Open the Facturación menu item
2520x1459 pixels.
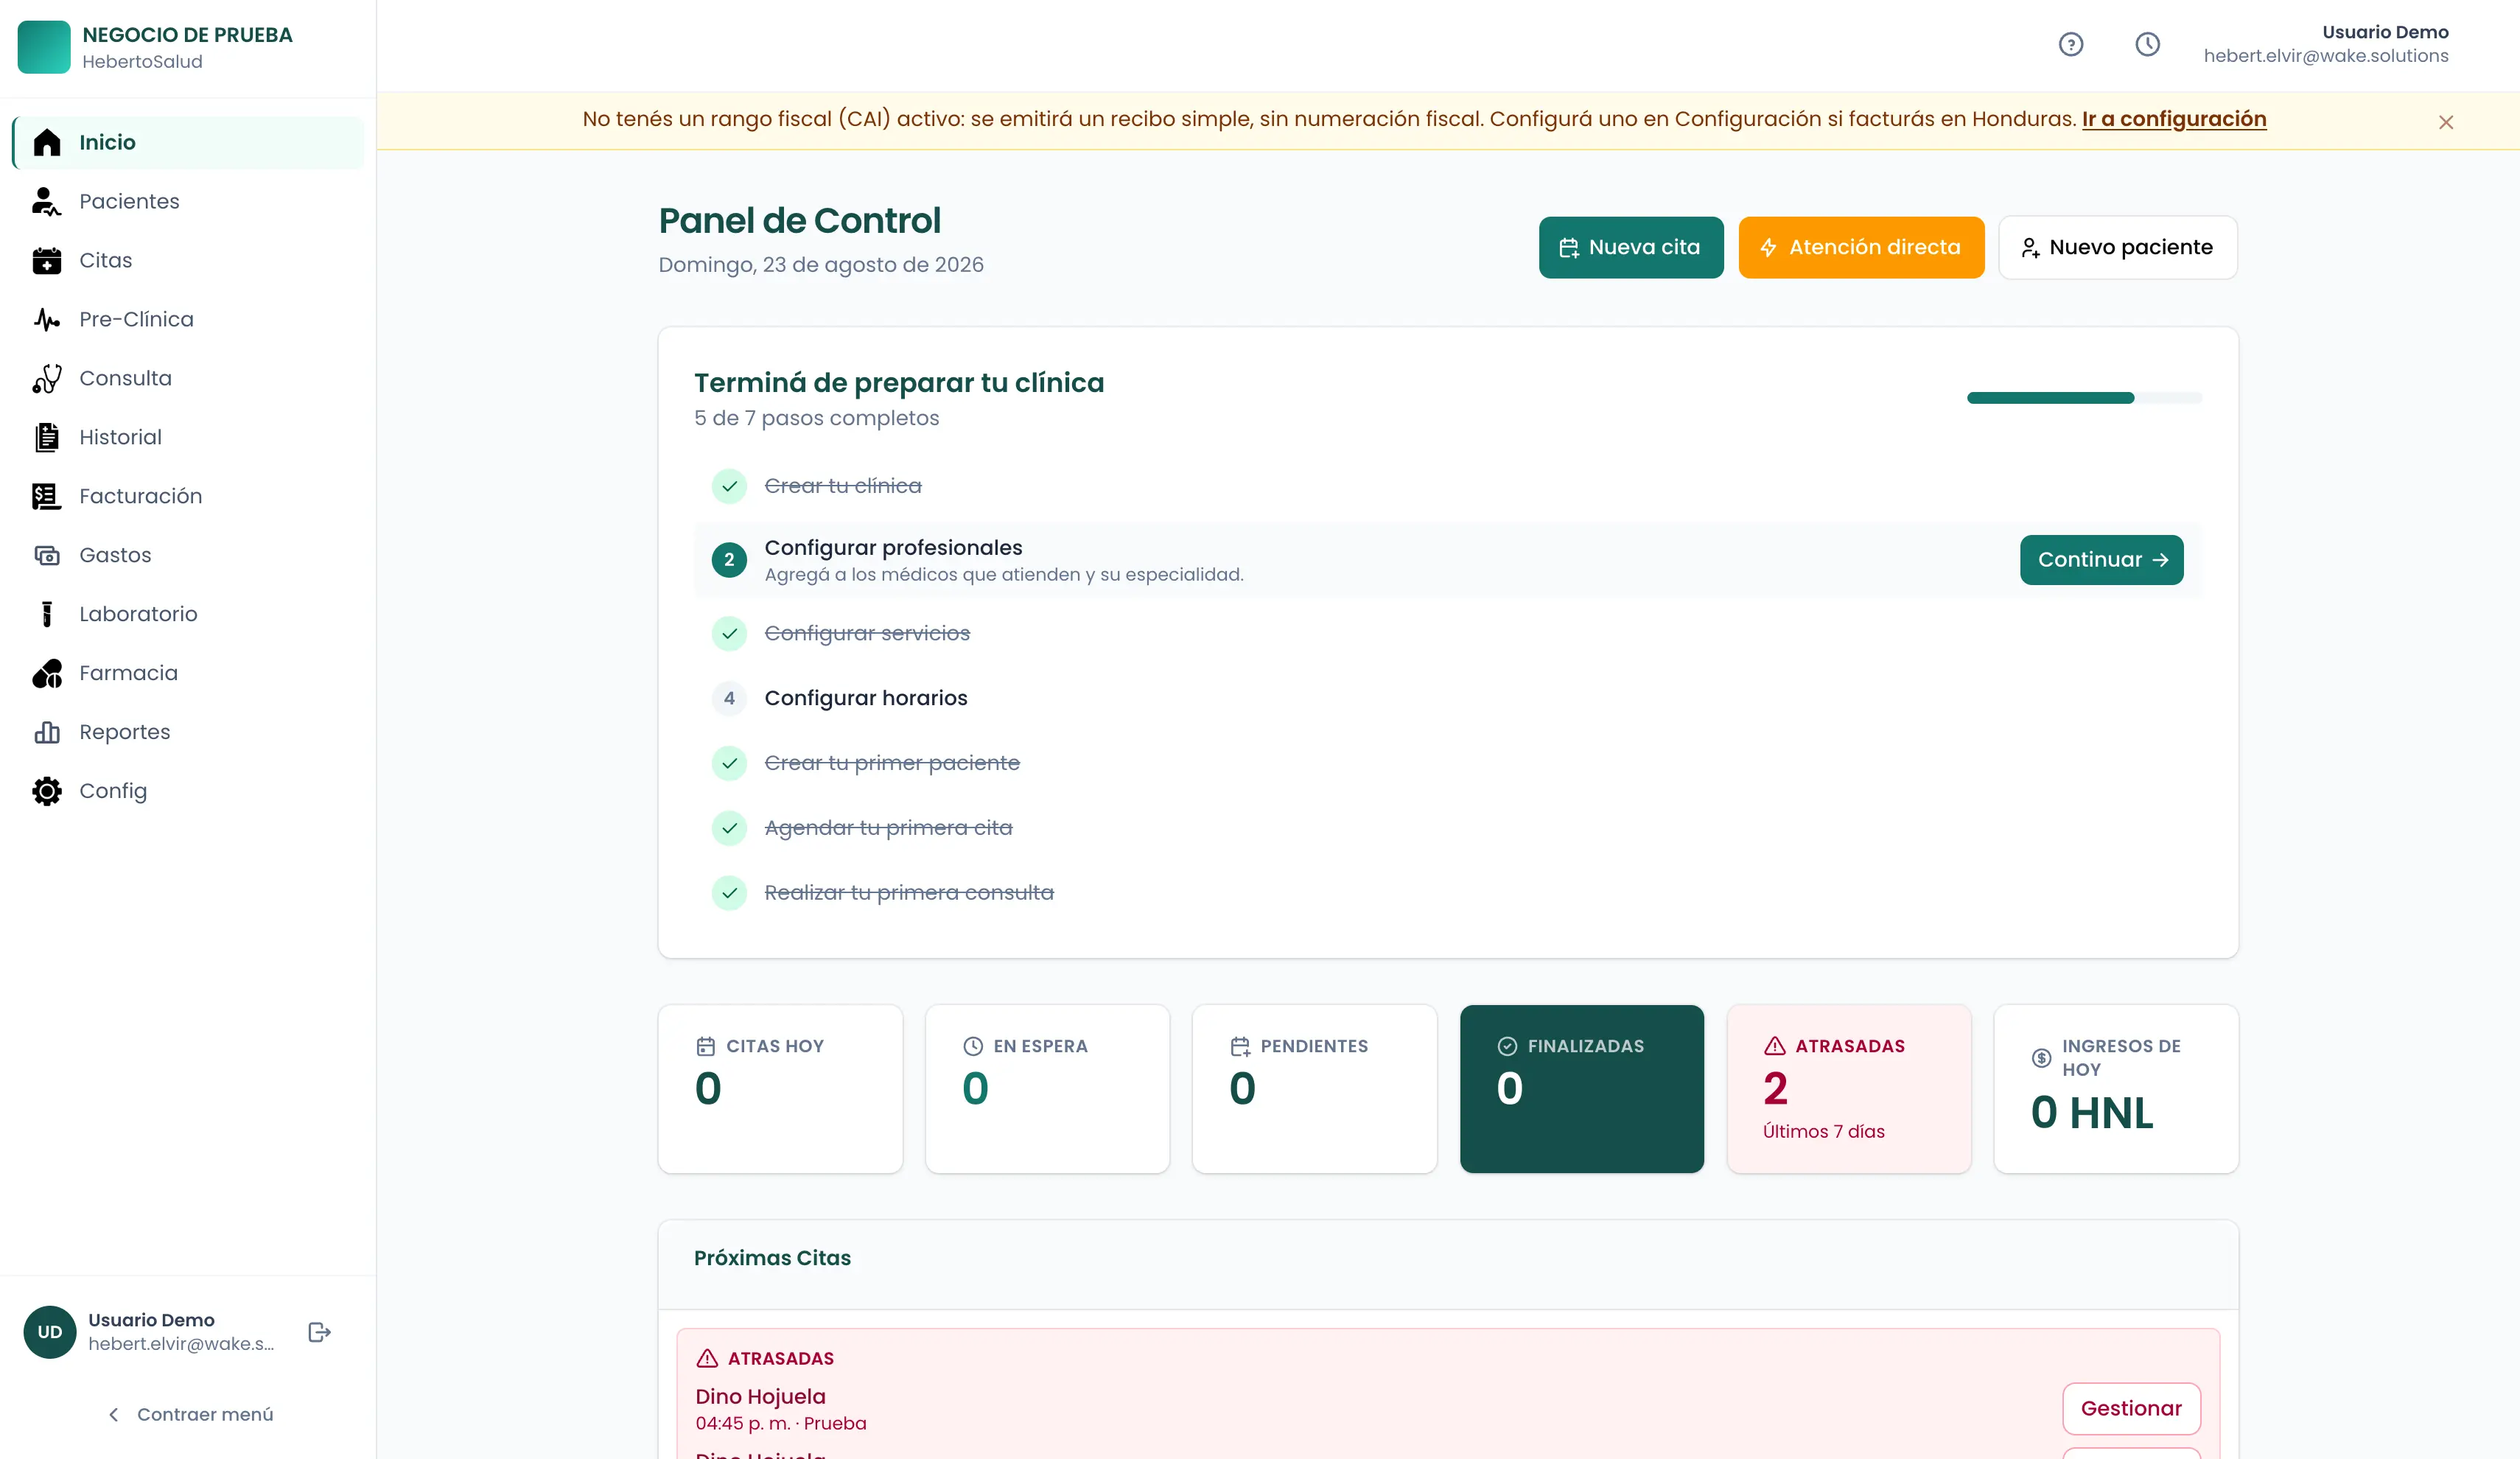tap(188, 496)
